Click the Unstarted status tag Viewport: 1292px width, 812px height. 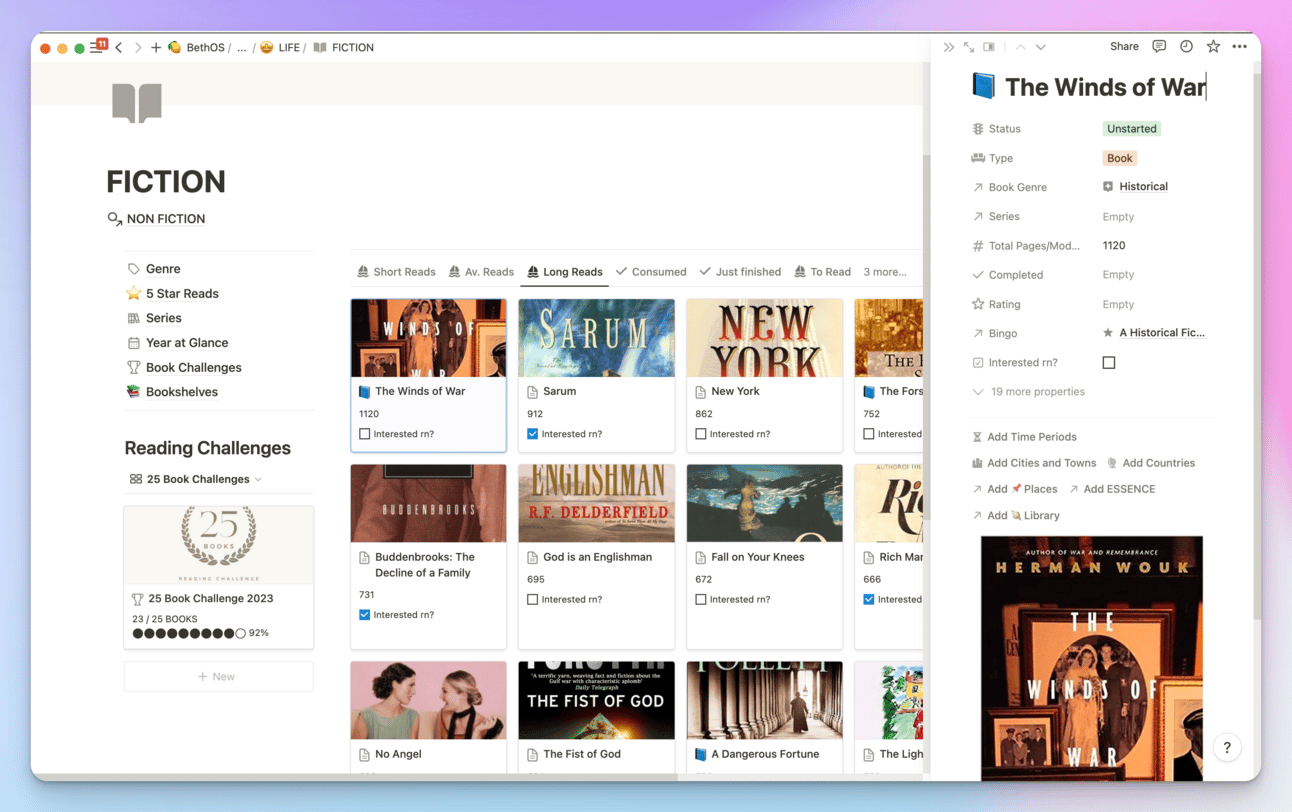(1132, 129)
